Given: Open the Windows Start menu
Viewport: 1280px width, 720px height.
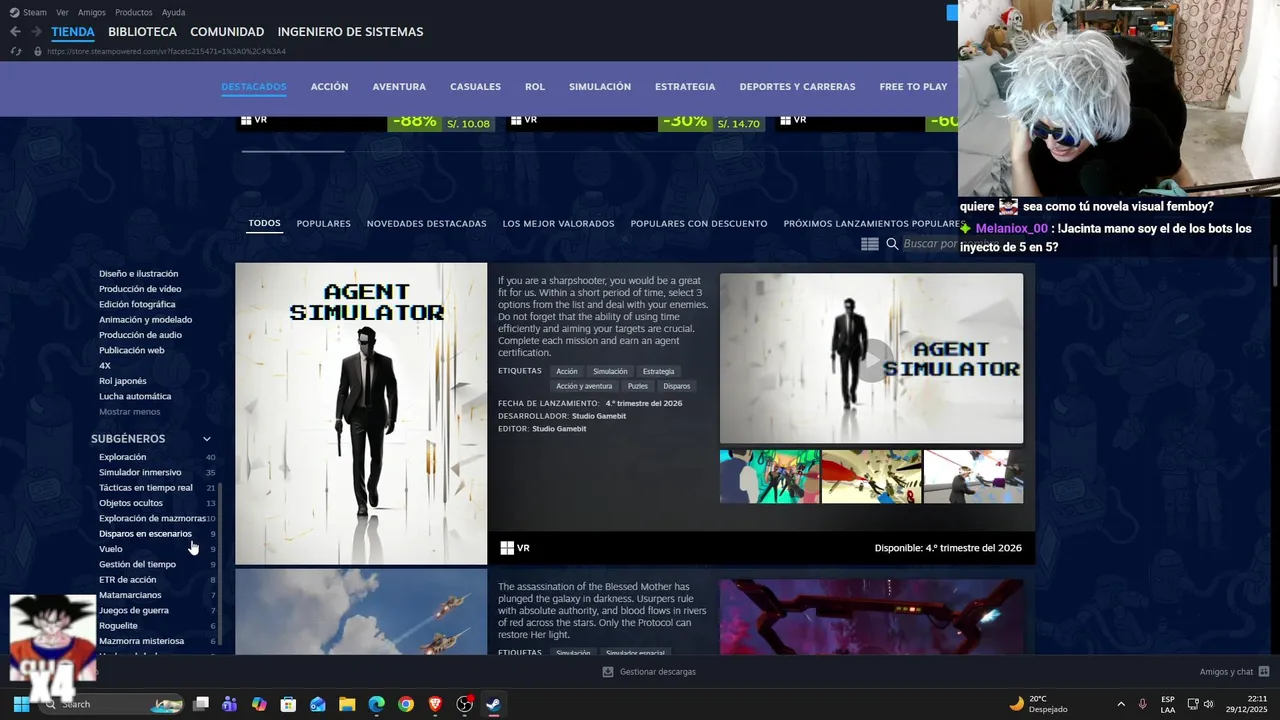Looking at the screenshot, I should coord(21,704).
